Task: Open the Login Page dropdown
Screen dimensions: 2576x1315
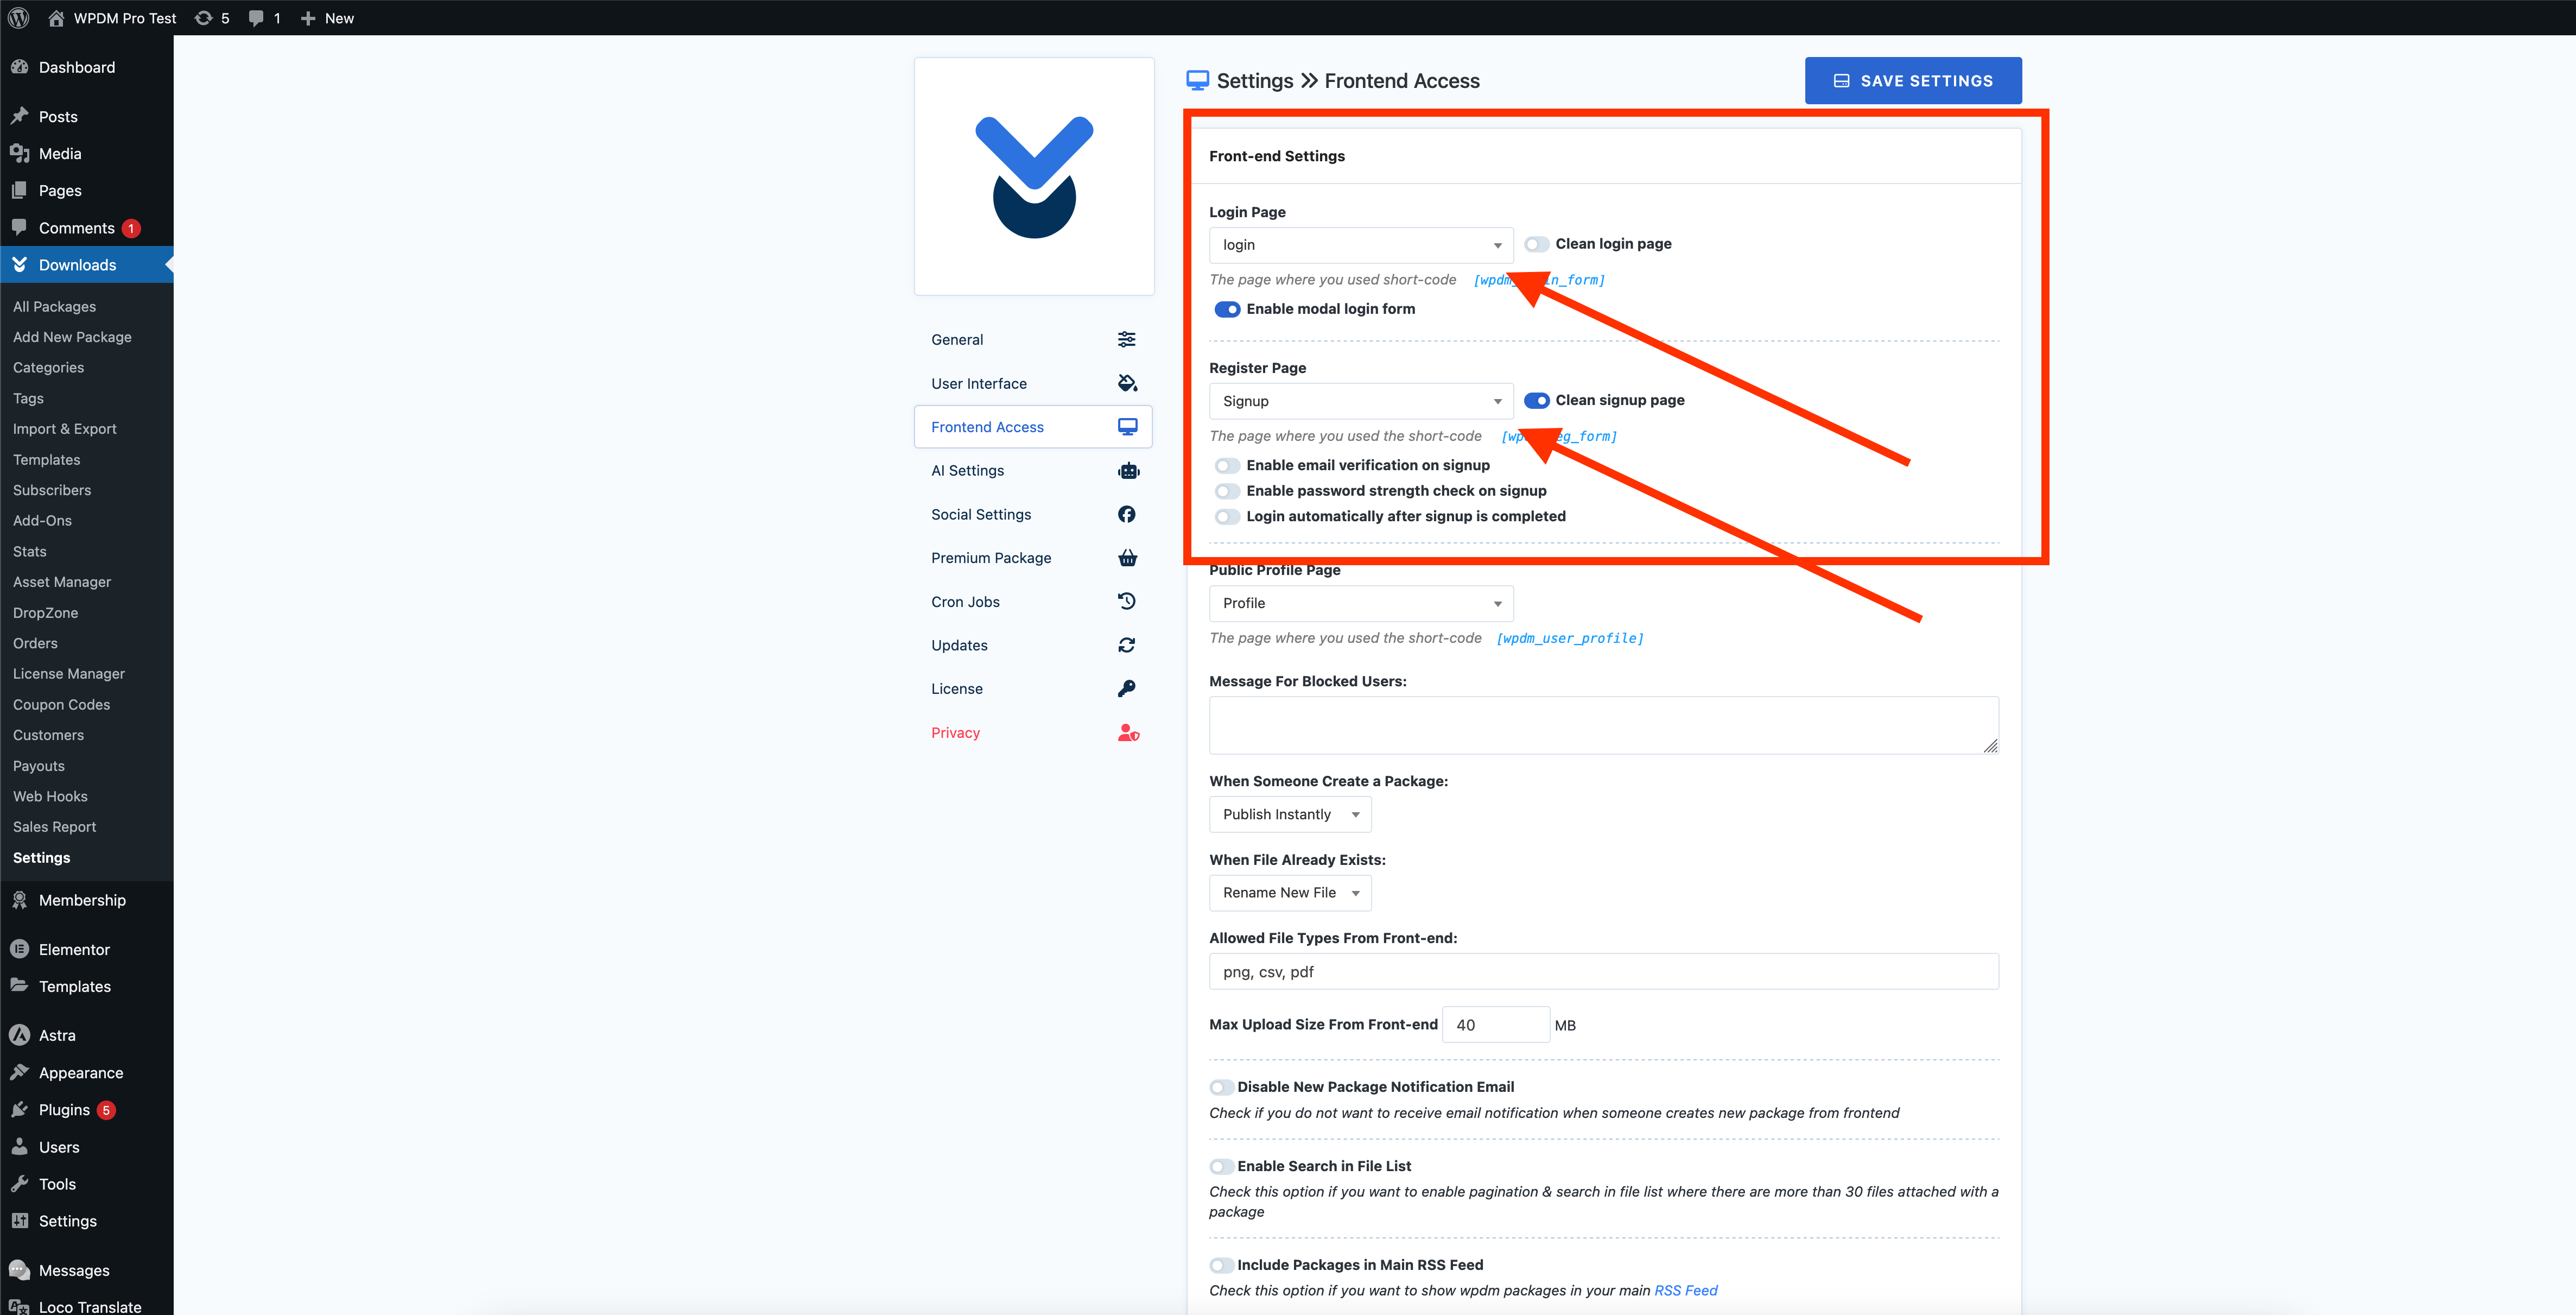Action: pyautogui.click(x=1361, y=245)
